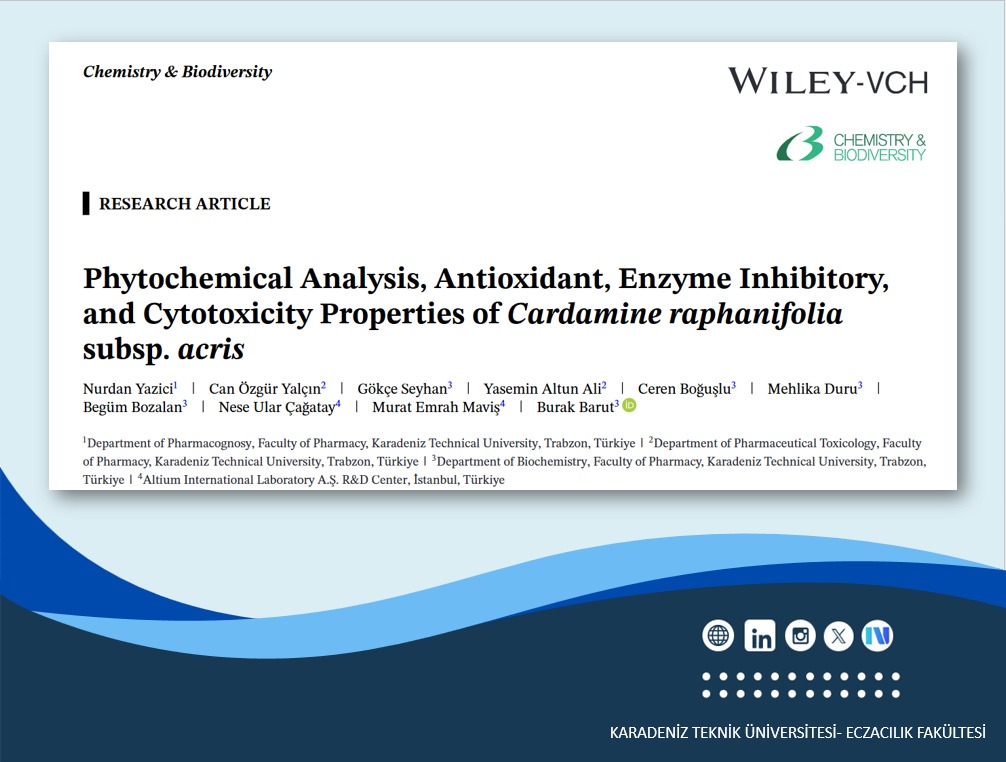The width and height of the screenshot is (1006, 762).
Task: Click author name Can Özgür Yalçın
Action: 264,388
